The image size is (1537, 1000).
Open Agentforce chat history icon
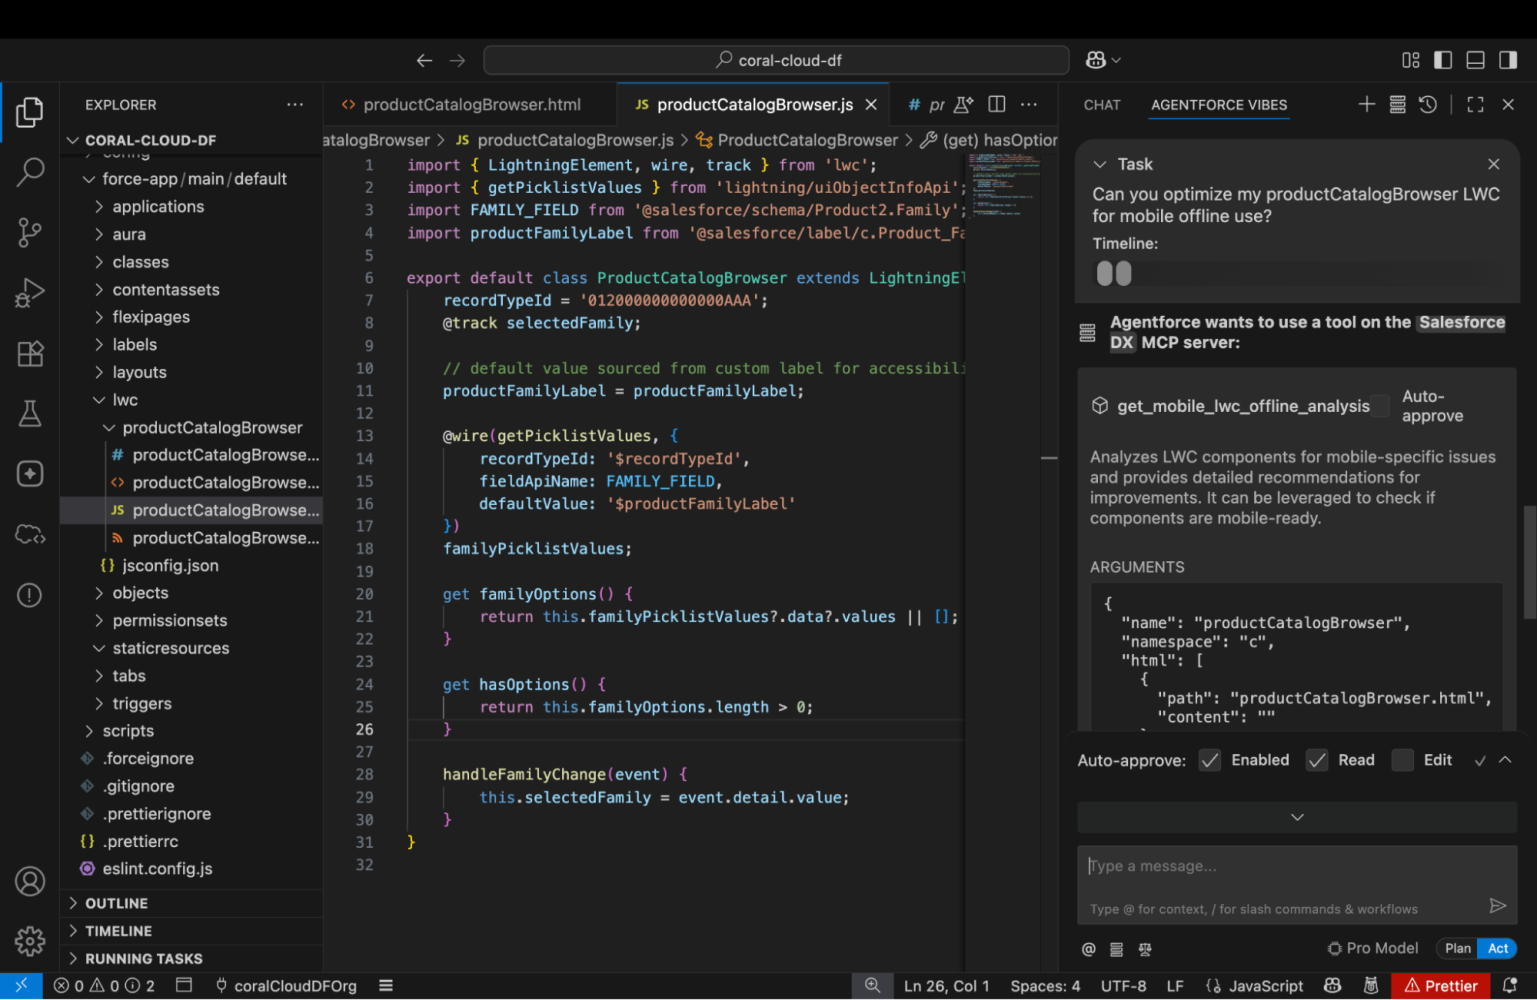point(1428,104)
